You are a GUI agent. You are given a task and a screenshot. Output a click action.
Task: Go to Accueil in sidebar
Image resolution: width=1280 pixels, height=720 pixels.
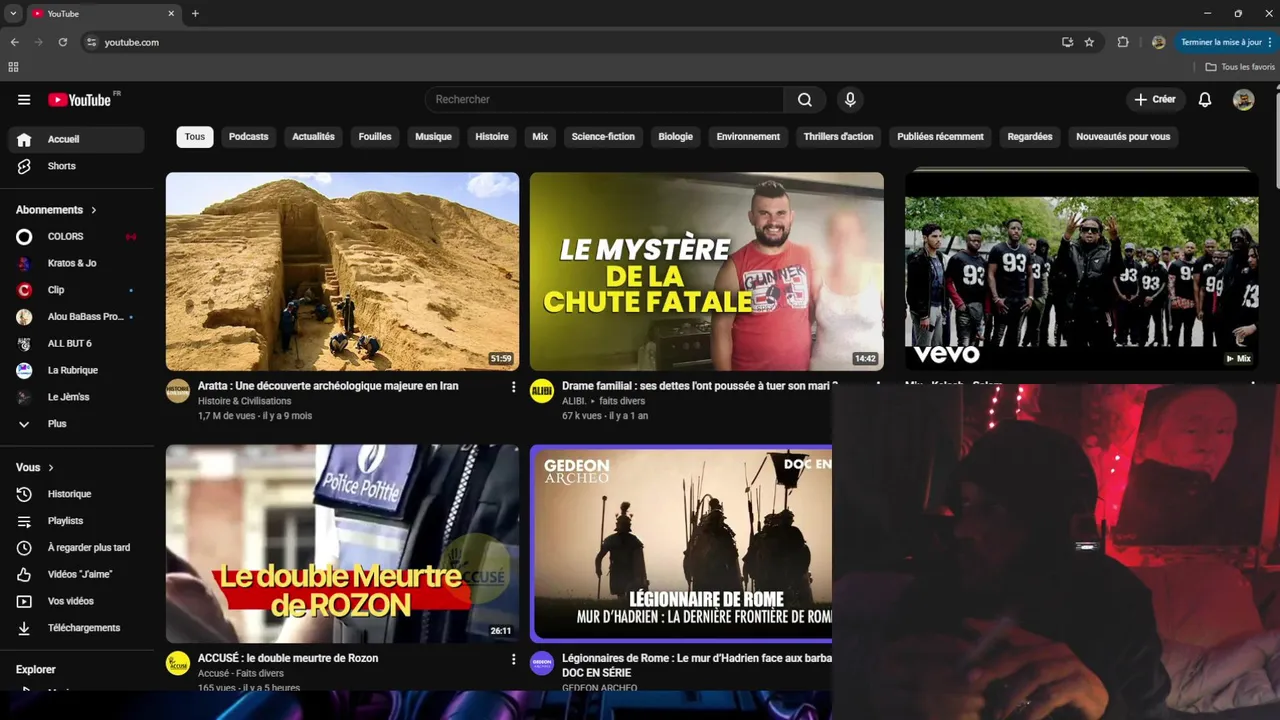click(76, 139)
